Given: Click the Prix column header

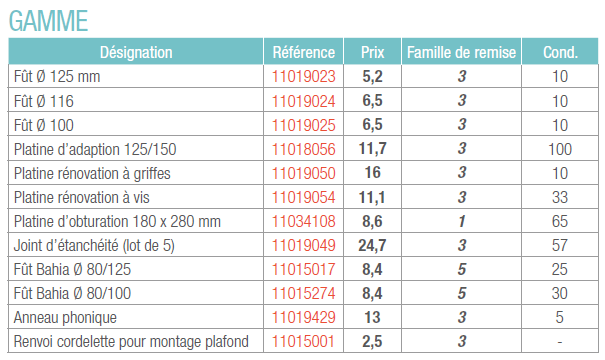Looking at the screenshot, I should pyautogui.click(x=372, y=52).
